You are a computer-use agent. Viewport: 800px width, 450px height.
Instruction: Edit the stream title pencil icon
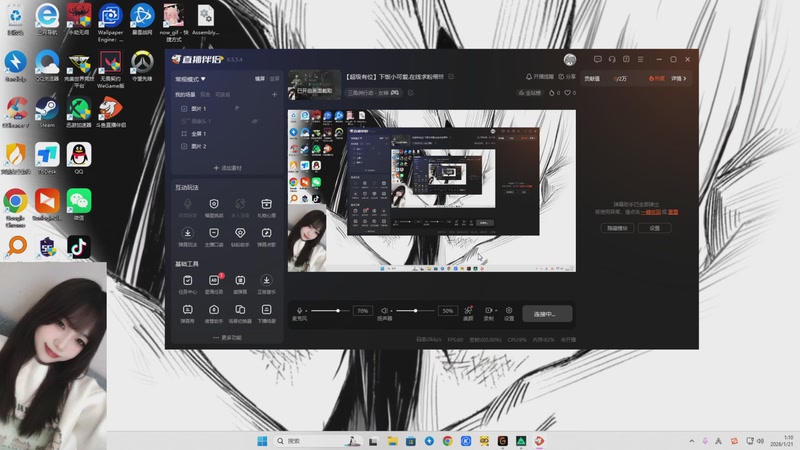click(451, 77)
